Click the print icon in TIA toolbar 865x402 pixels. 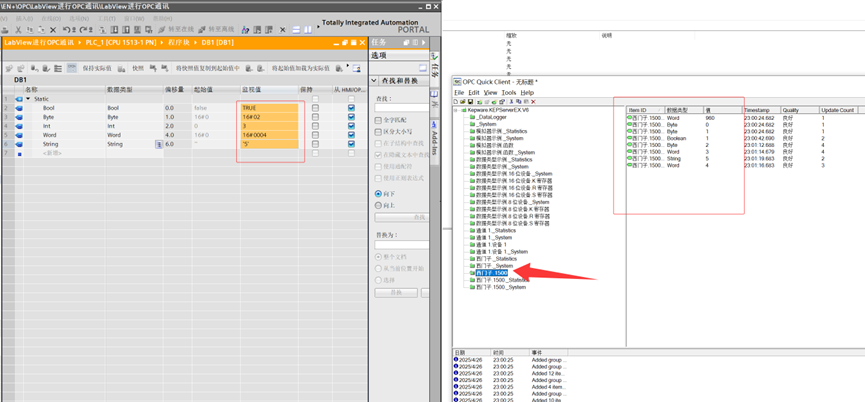[x=4, y=30]
